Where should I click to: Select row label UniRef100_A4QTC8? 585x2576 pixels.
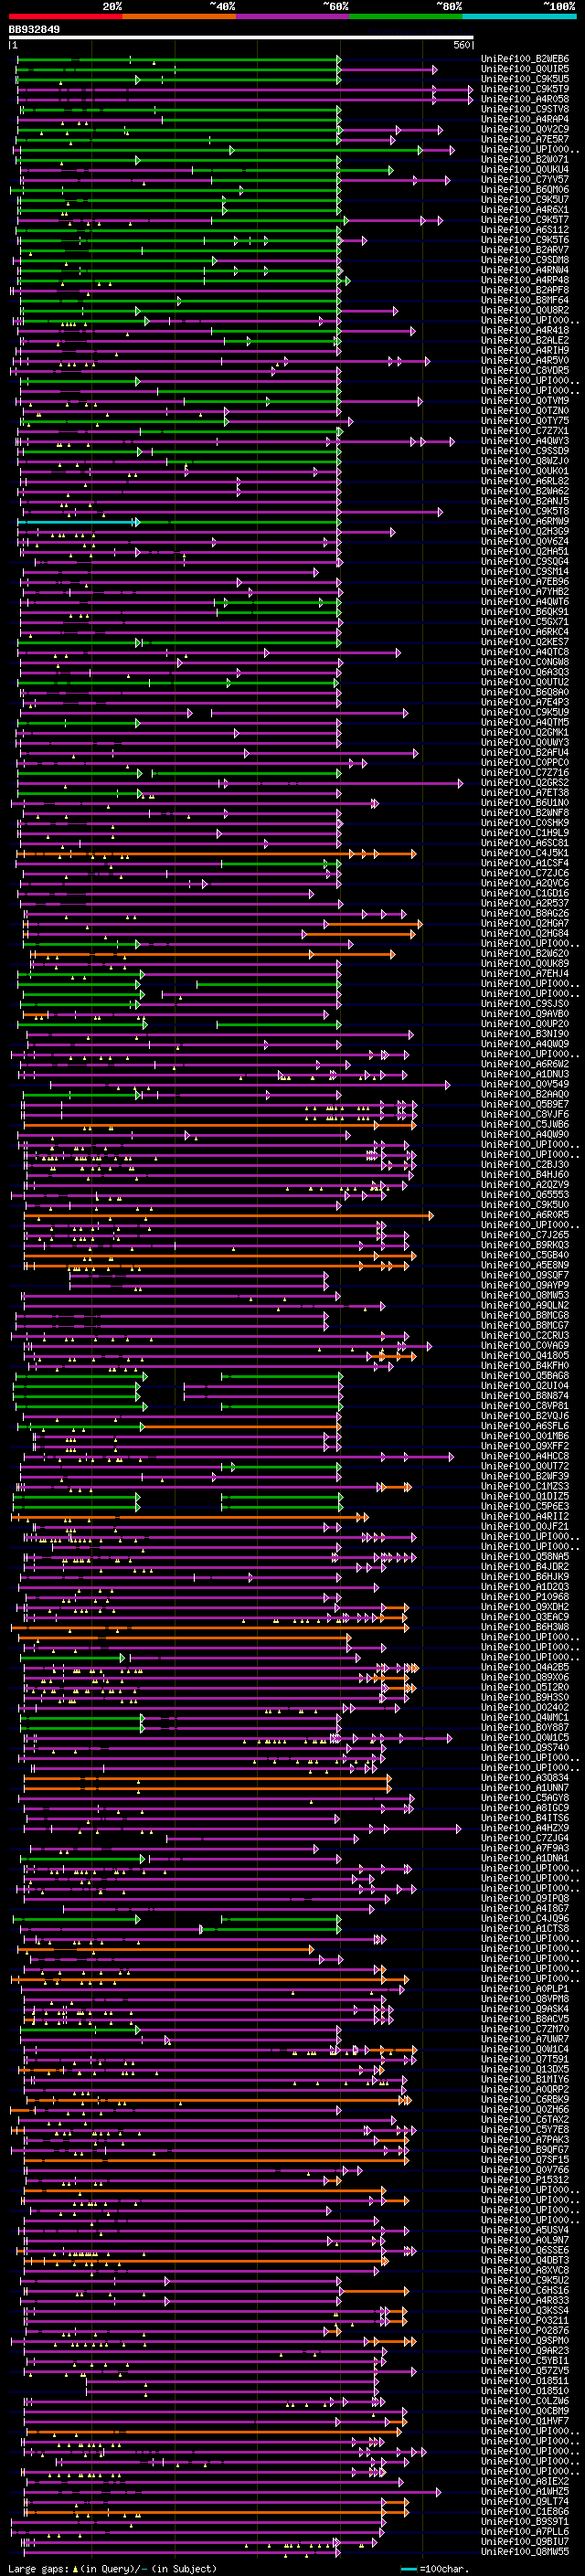(525, 652)
